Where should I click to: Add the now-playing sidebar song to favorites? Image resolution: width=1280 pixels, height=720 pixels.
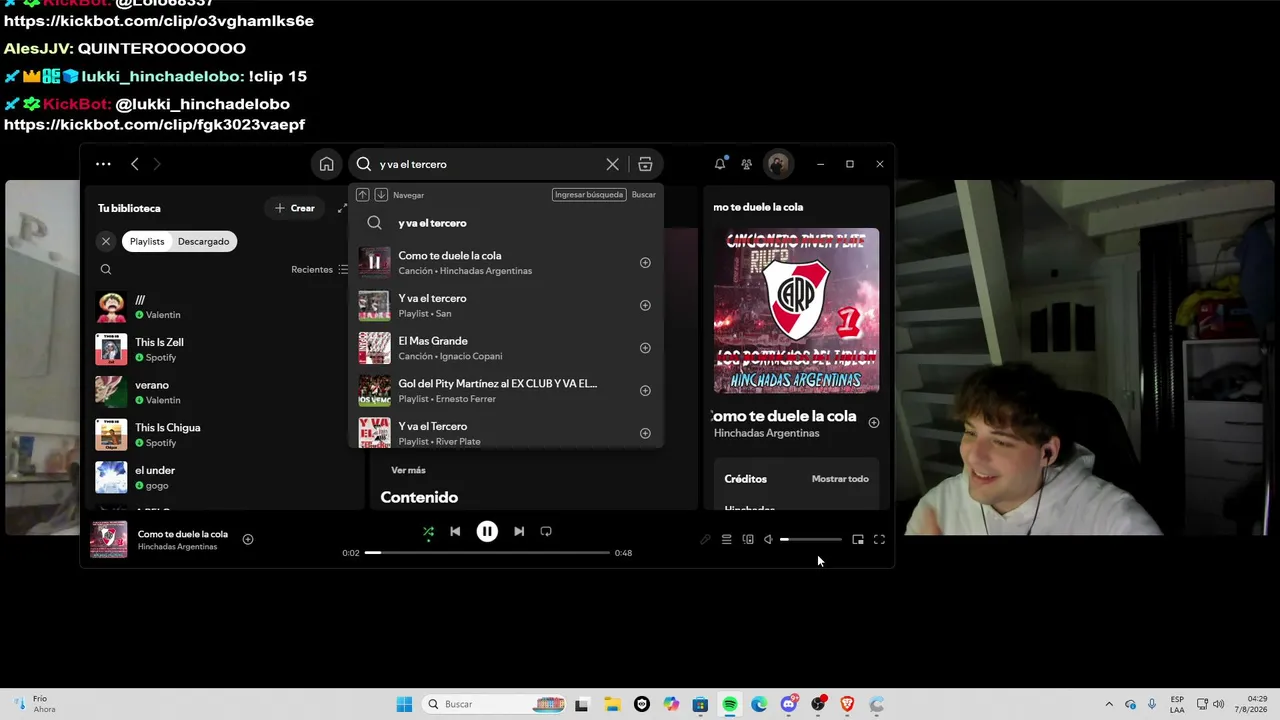(x=874, y=423)
